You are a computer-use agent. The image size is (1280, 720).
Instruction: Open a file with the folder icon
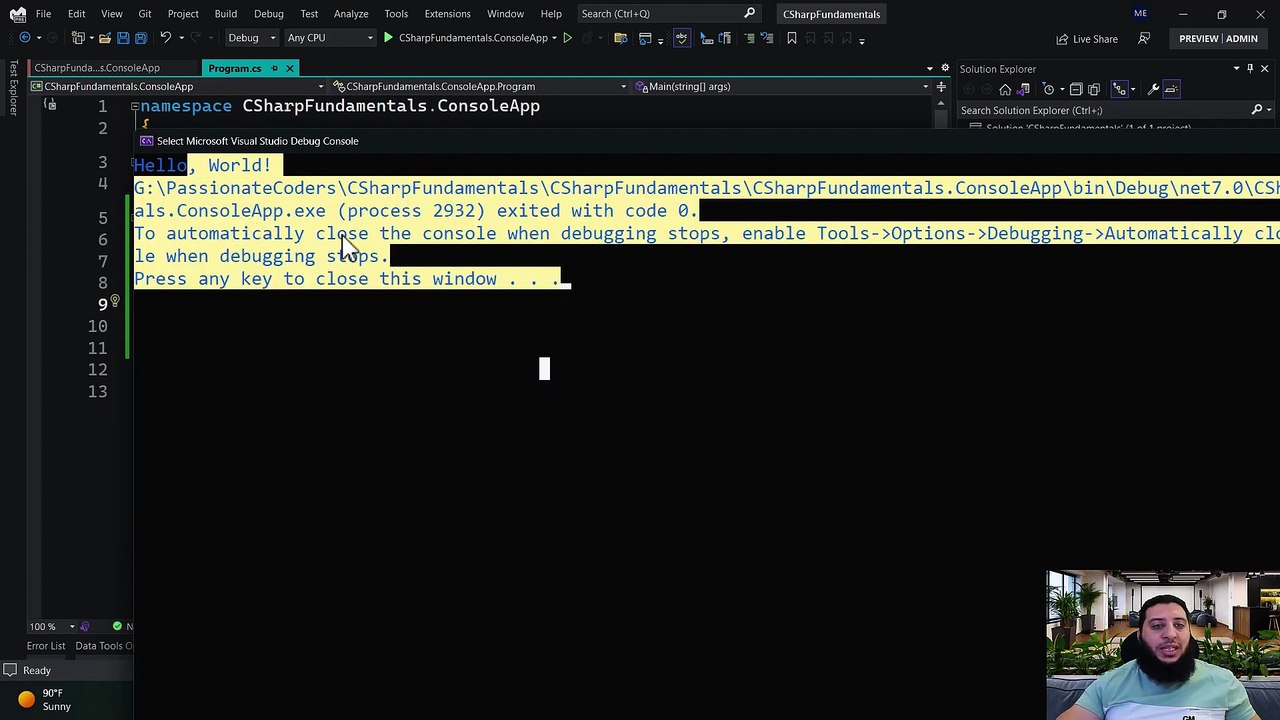point(104,38)
